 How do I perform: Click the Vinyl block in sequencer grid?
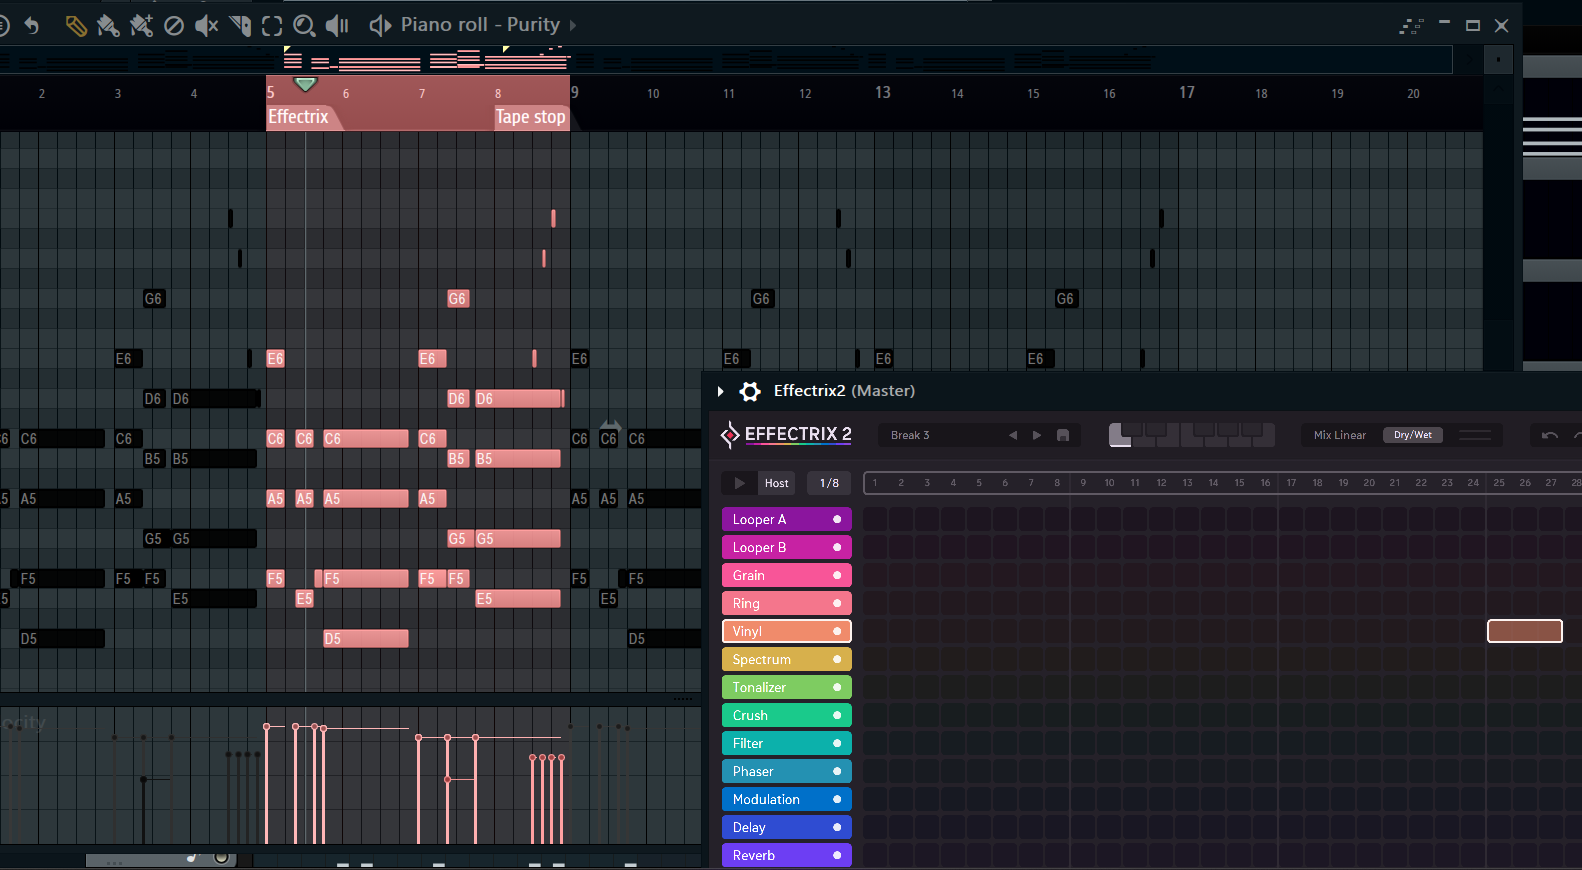click(x=1525, y=631)
